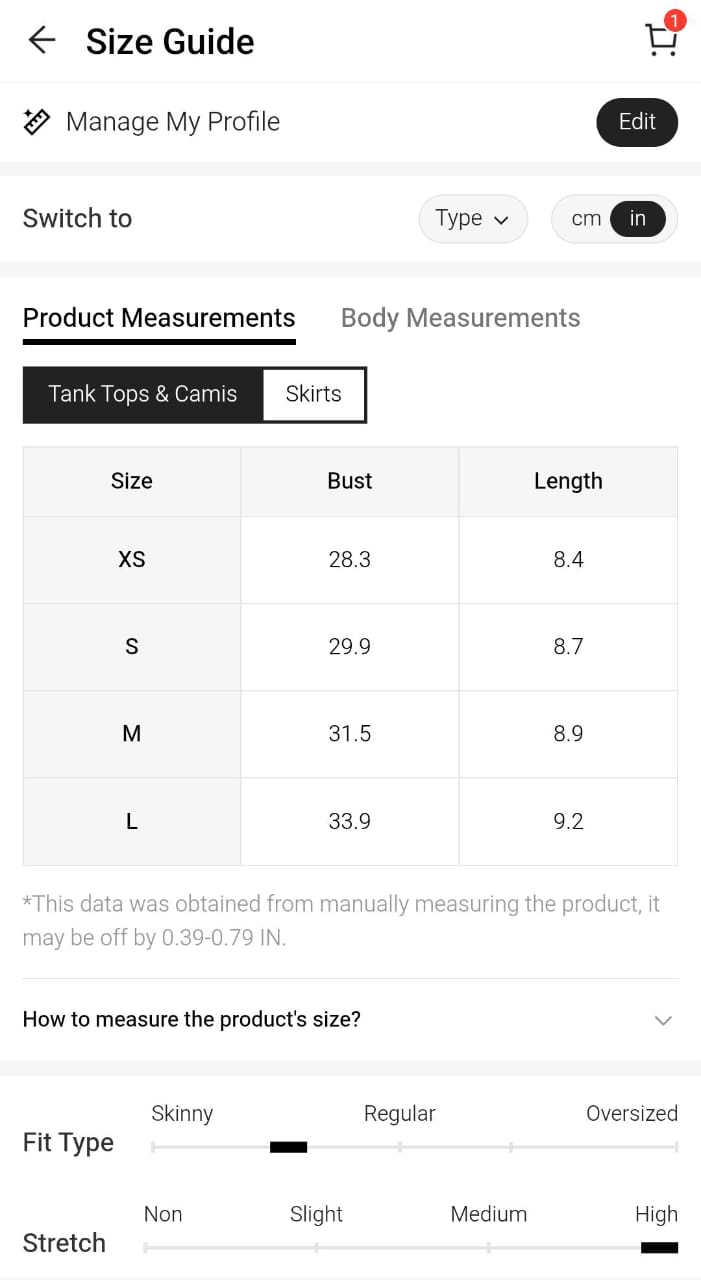Select Tank Tops & Camis segment
The height and width of the screenshot is (1280, 701).
143,394
